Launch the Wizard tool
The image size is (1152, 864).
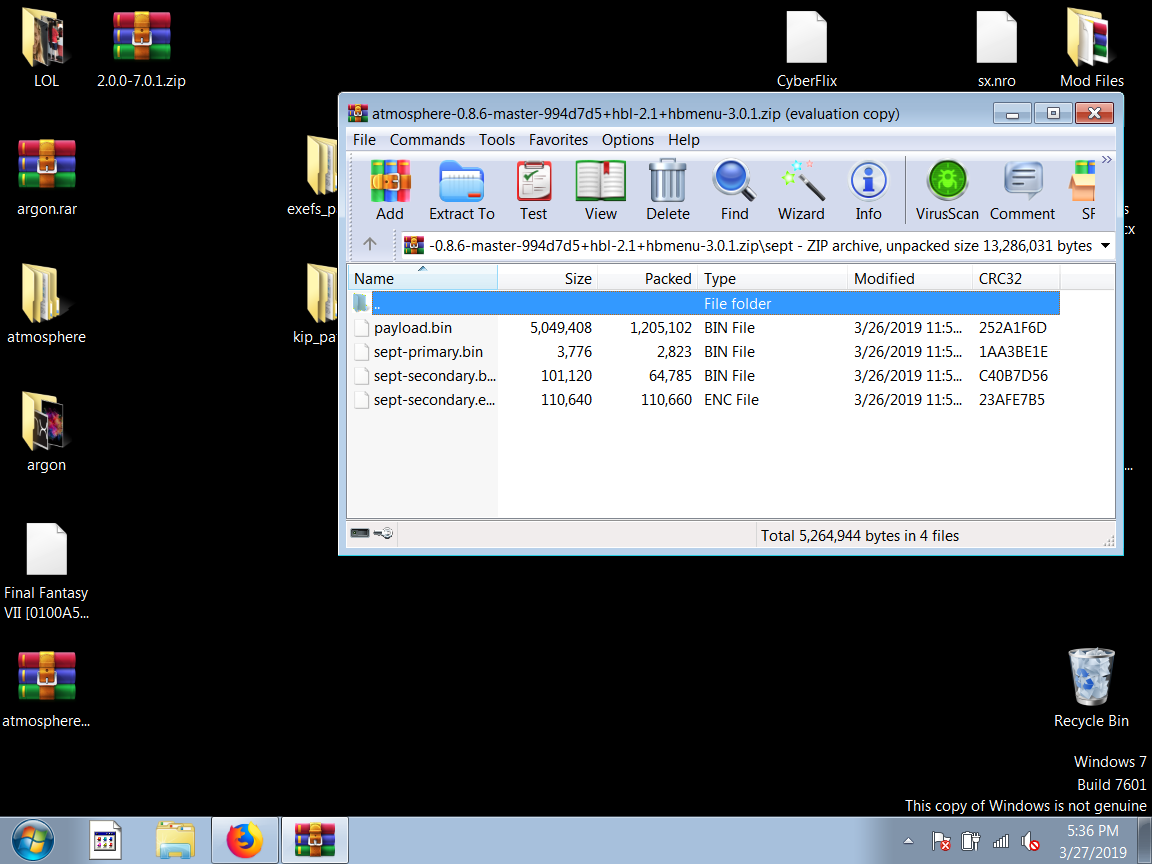(x=801, y=190)
